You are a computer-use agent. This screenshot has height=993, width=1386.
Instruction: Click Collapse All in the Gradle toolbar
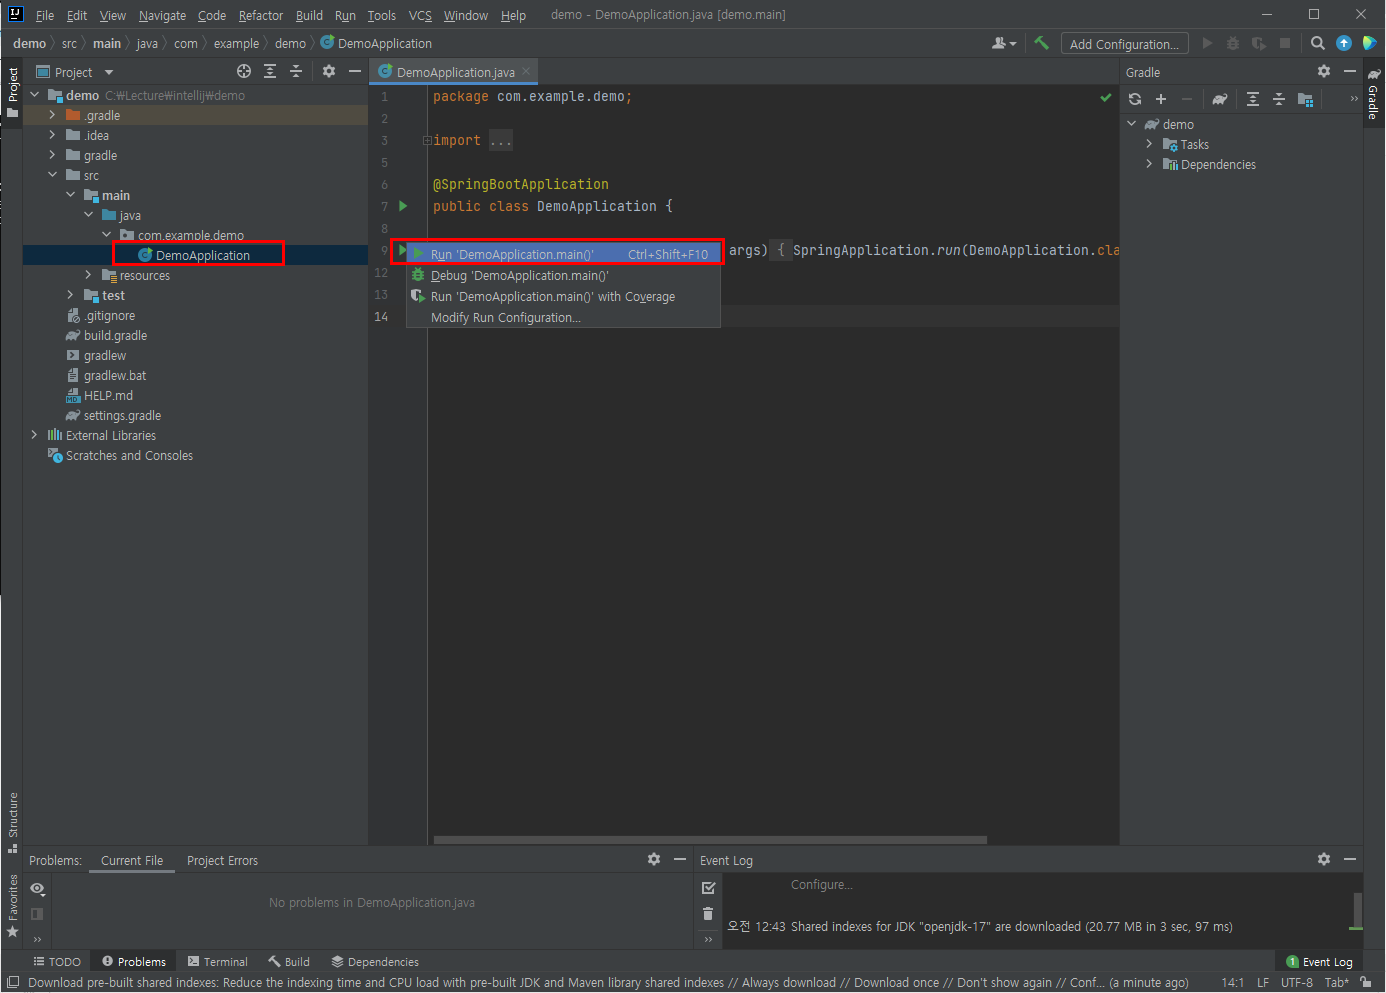[x=1279, y=99]
